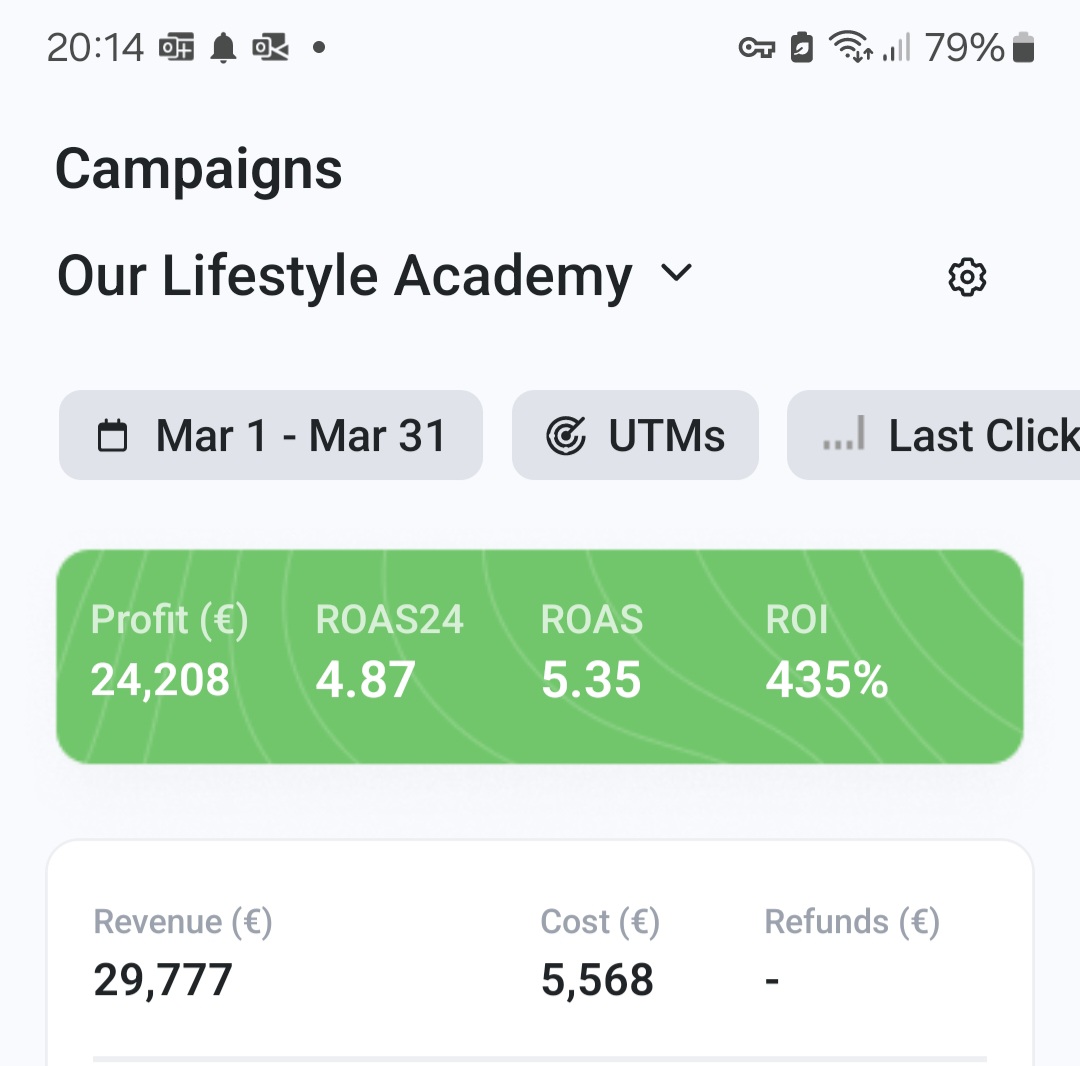Screen dimensions: 1080x1066
Task: Open the Mar 1 - Mar 31 date picker
Action: (271, 436)
